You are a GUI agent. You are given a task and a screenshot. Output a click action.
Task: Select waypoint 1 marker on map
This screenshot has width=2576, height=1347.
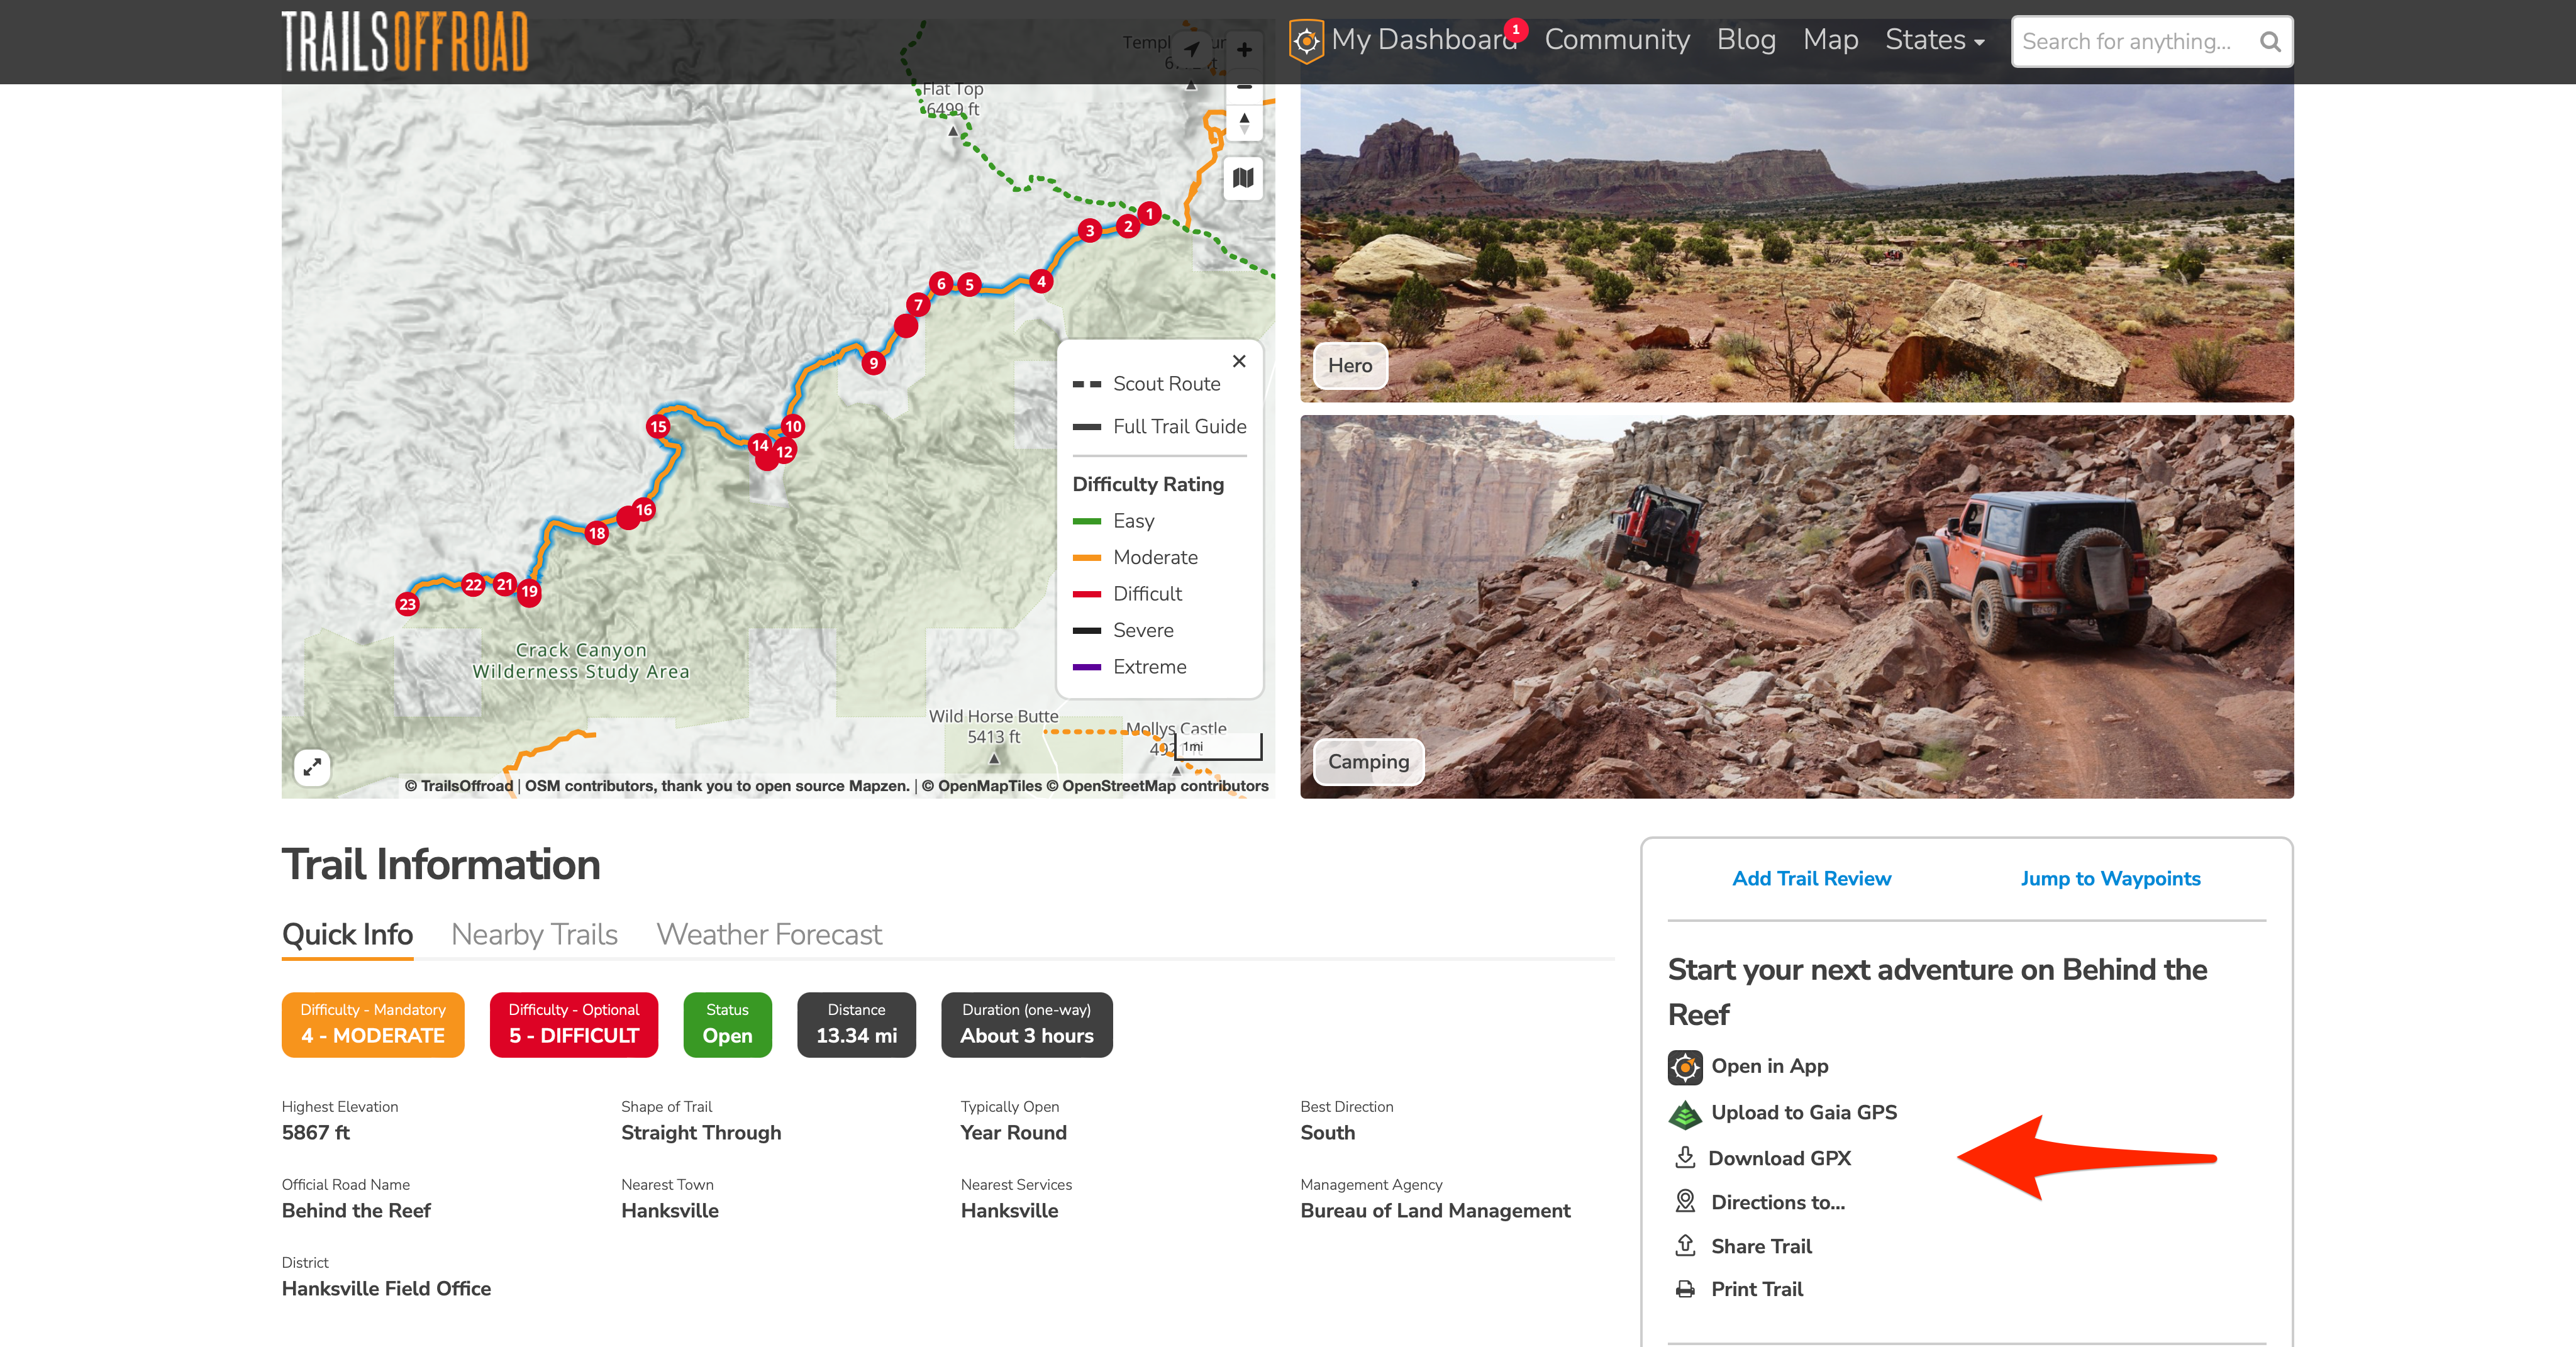point(1150,213)
